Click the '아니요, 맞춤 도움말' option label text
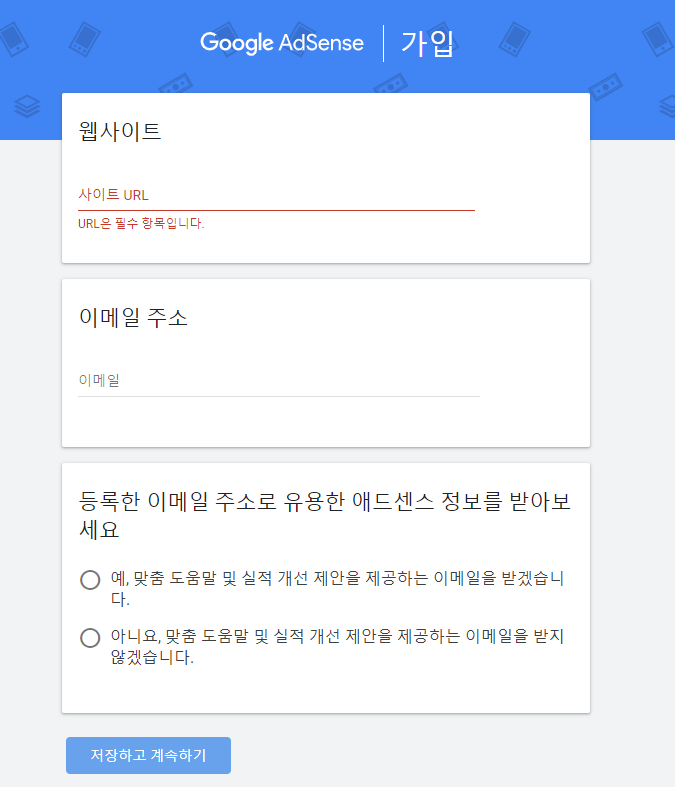Viewport: 675px width, 787px height. 337,646
